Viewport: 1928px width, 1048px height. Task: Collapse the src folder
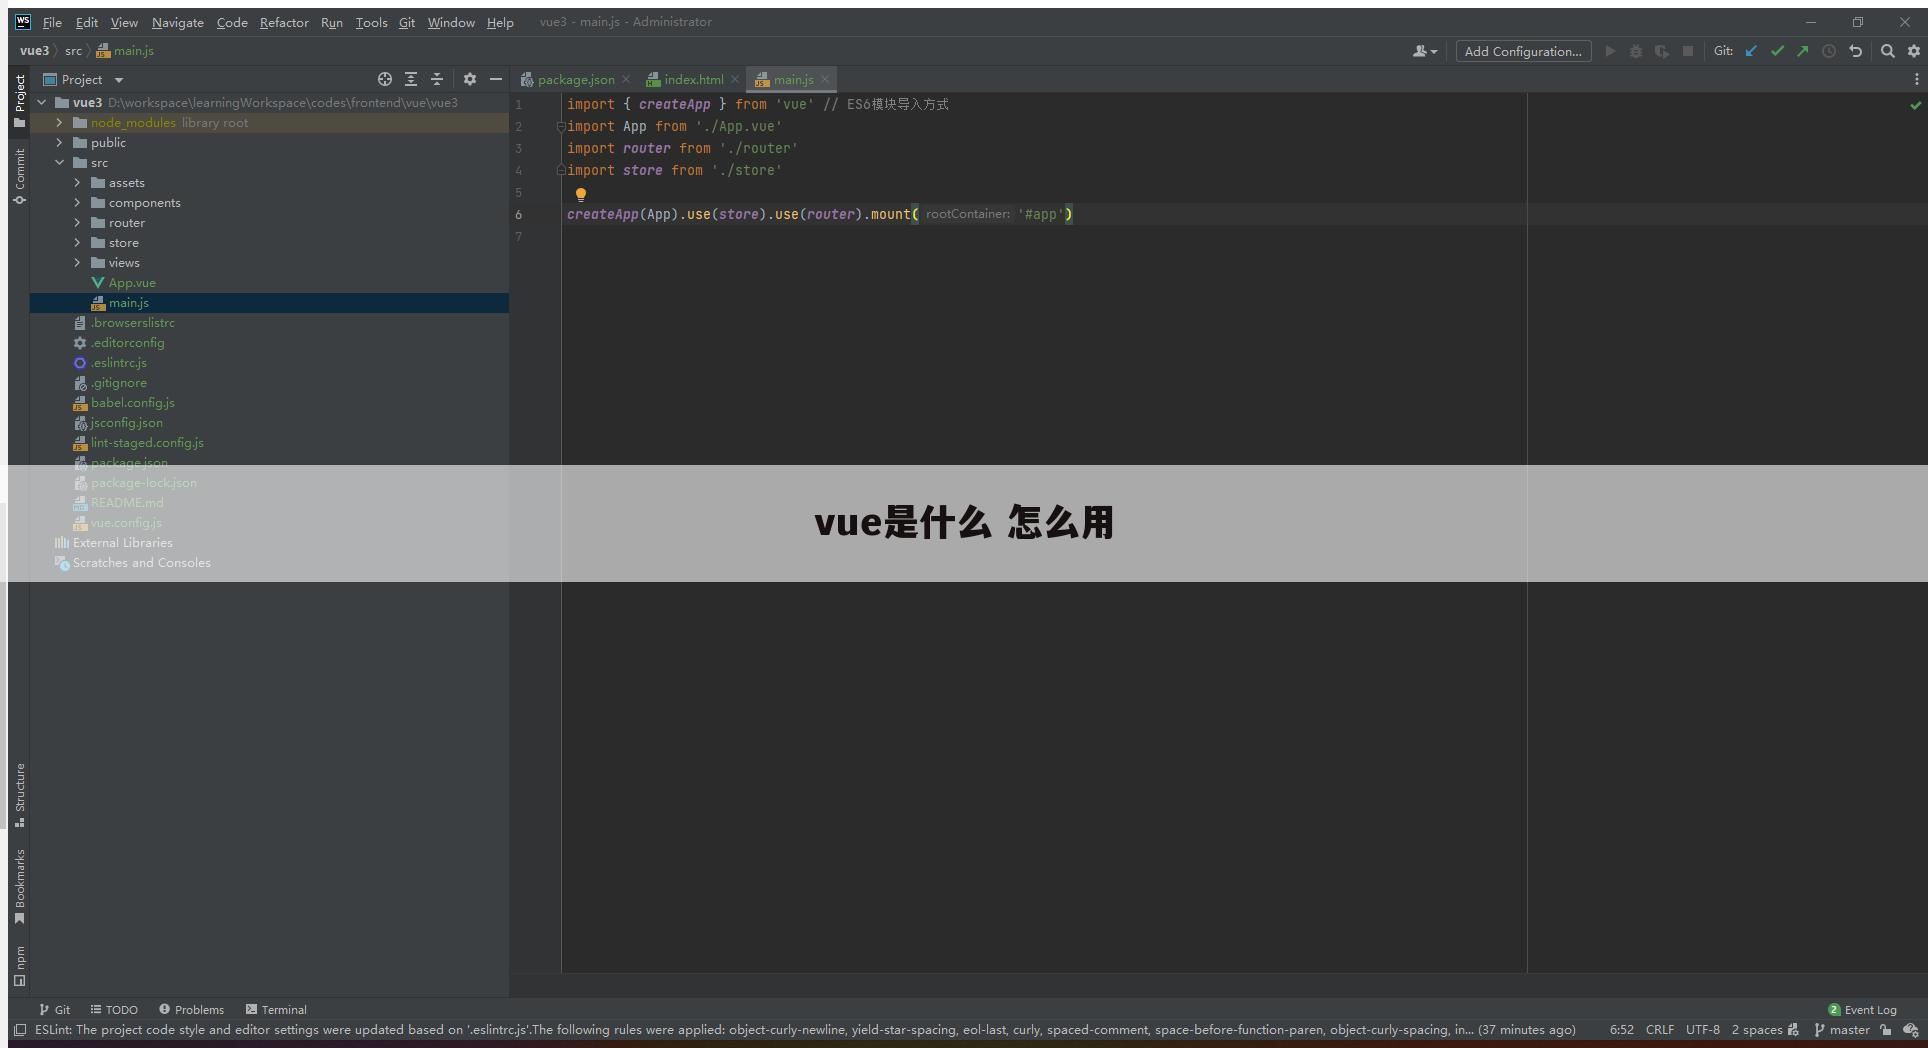[60, 162]
